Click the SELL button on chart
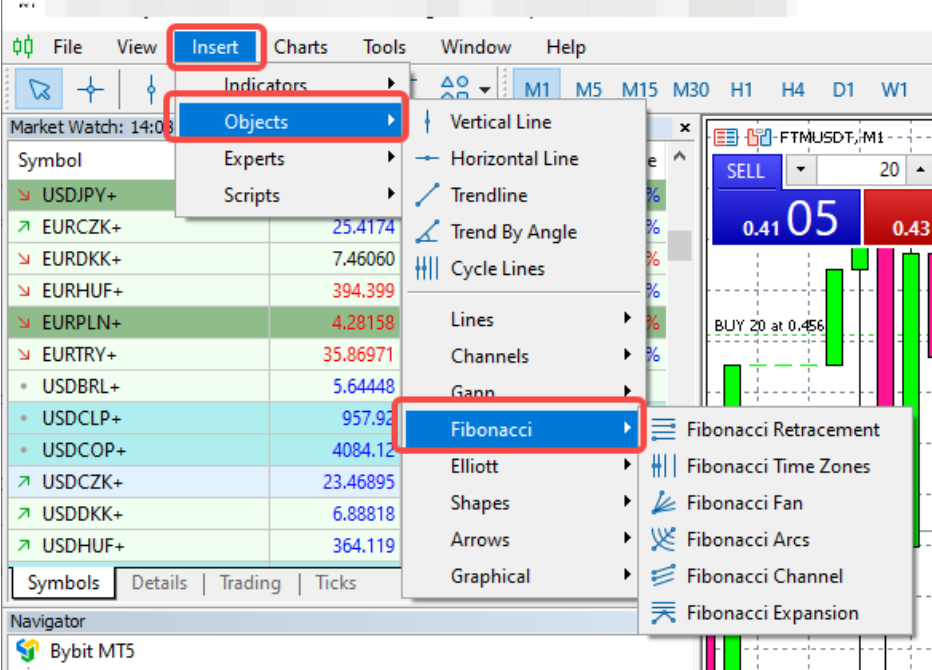 tap(745, 170)
